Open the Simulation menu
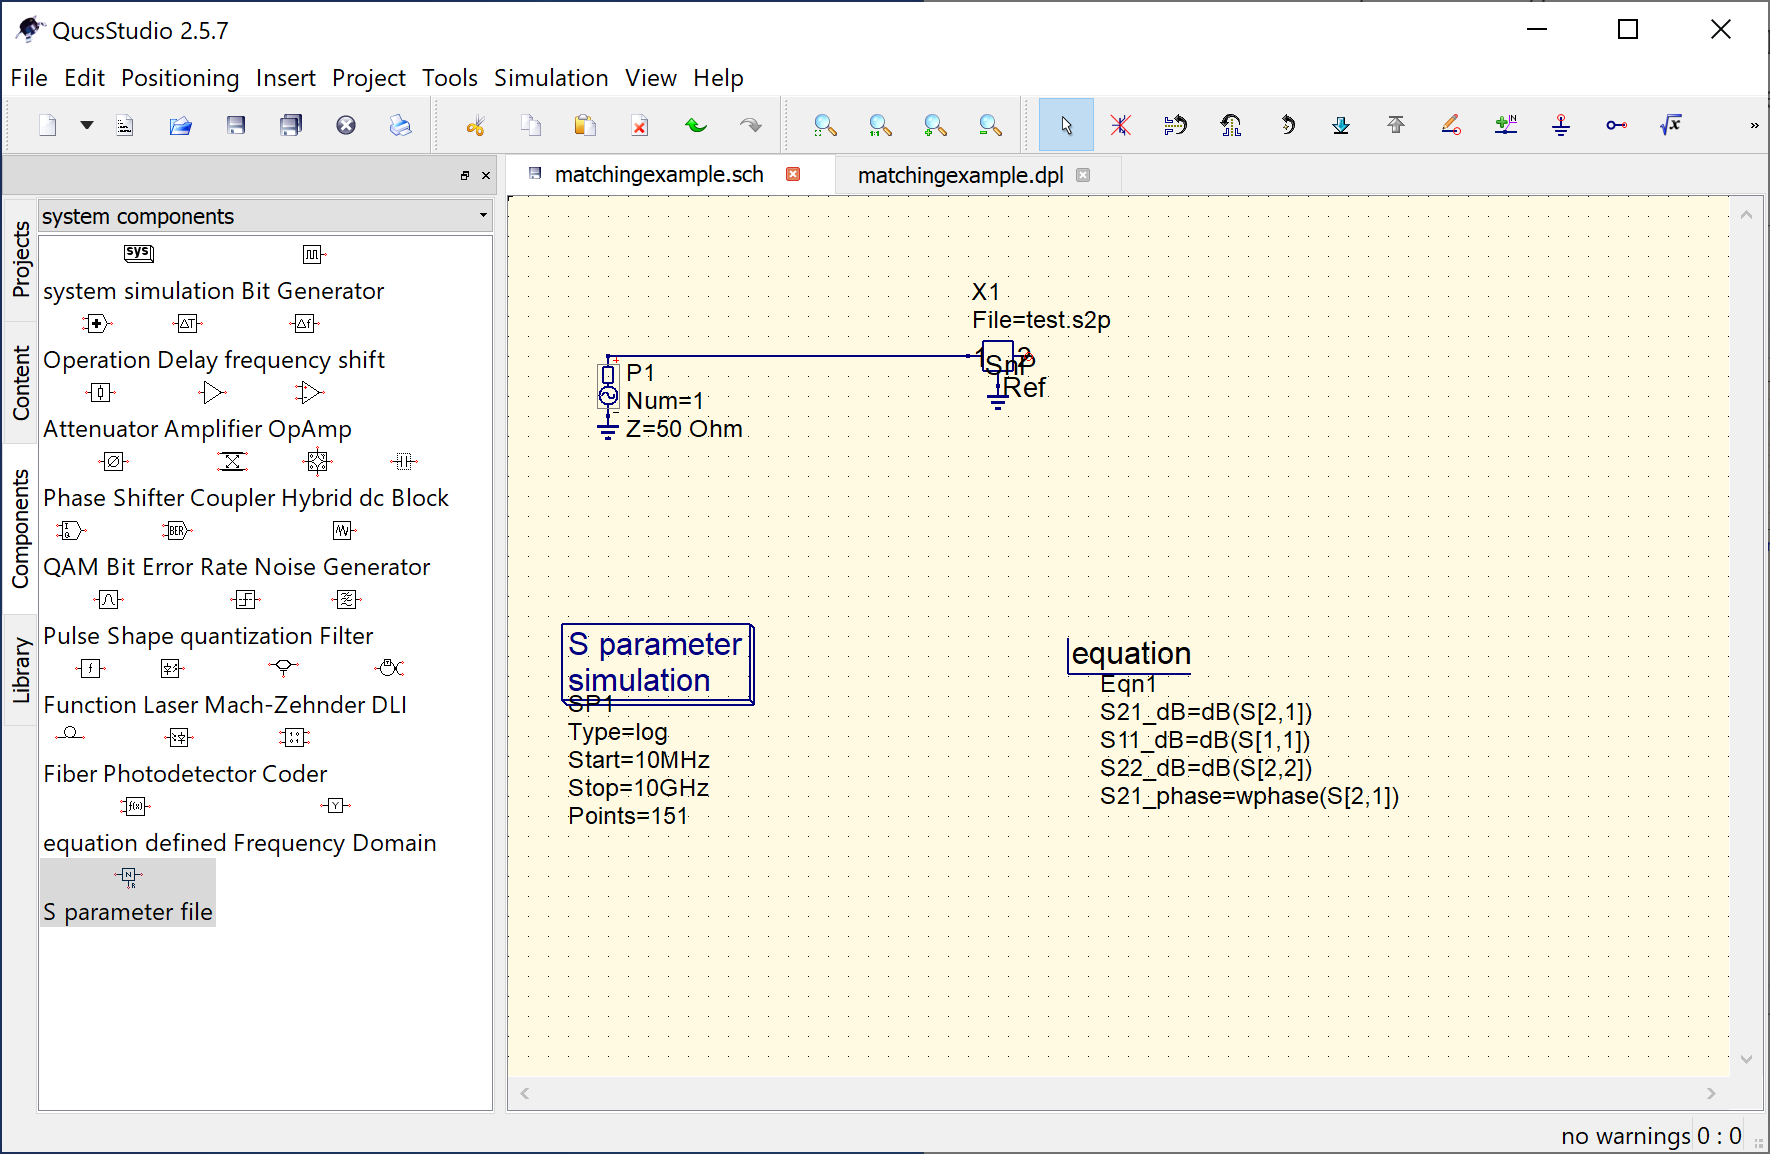Image resolution: width=1770 pixels, height=1154 pixels. coord(551,78)
